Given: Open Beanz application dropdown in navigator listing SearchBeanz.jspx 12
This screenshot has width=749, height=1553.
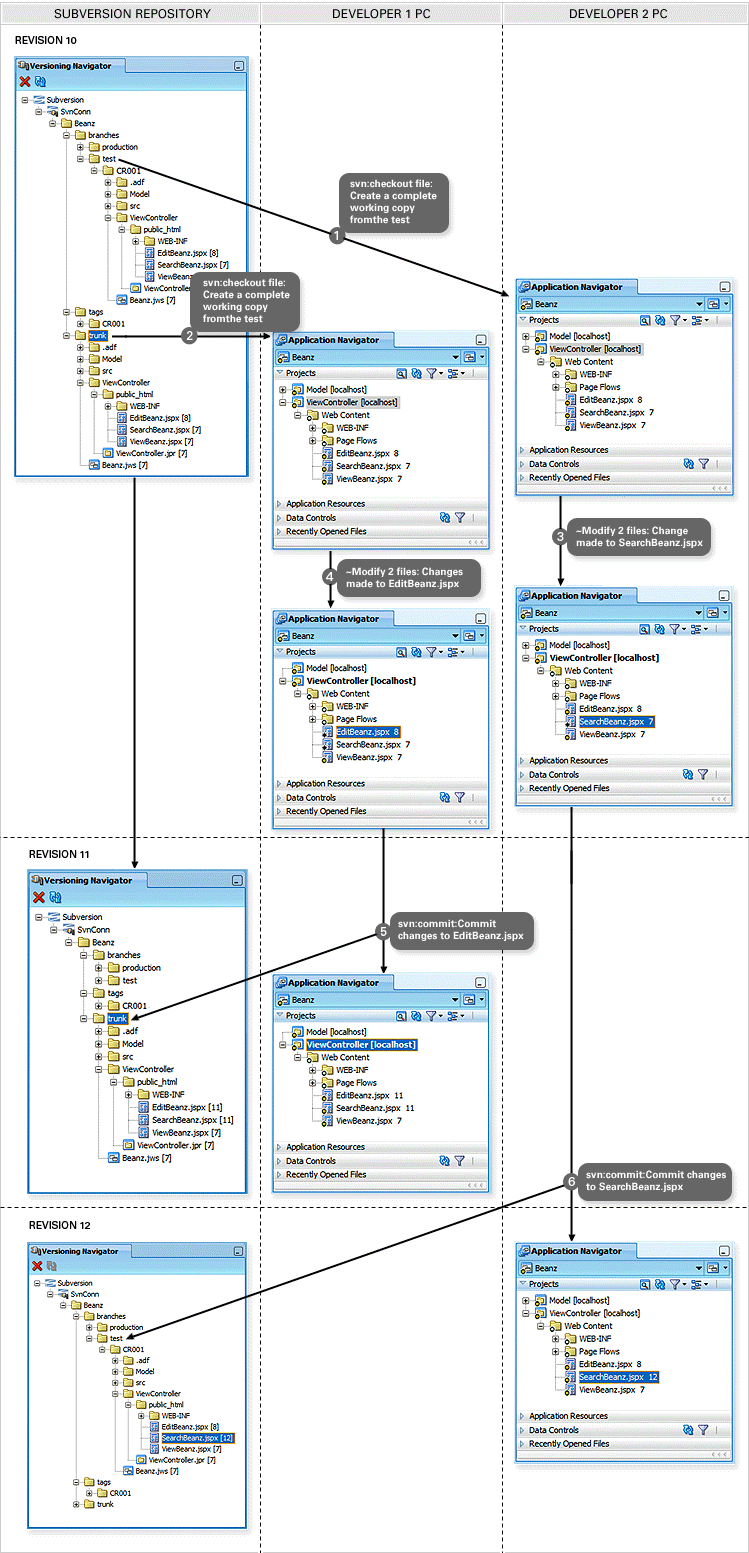Looking at the screenshot, I should [x=699, y=1268].
